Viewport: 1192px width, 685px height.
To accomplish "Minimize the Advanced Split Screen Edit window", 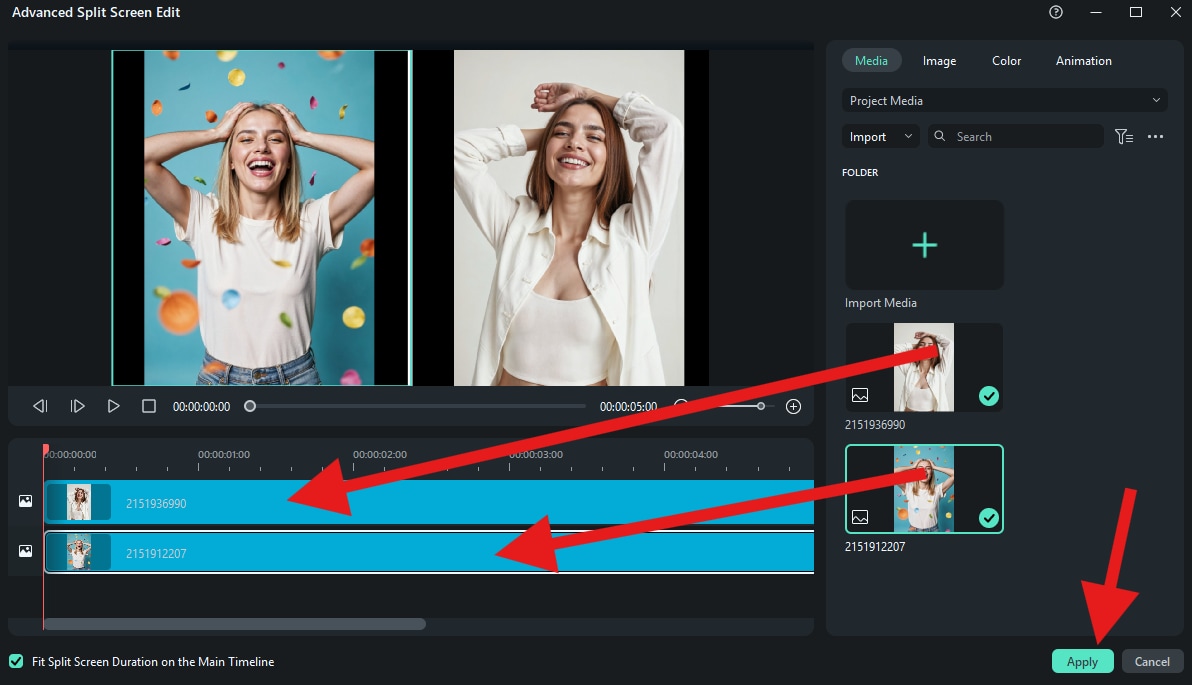I will click(x=1095, y=12).
